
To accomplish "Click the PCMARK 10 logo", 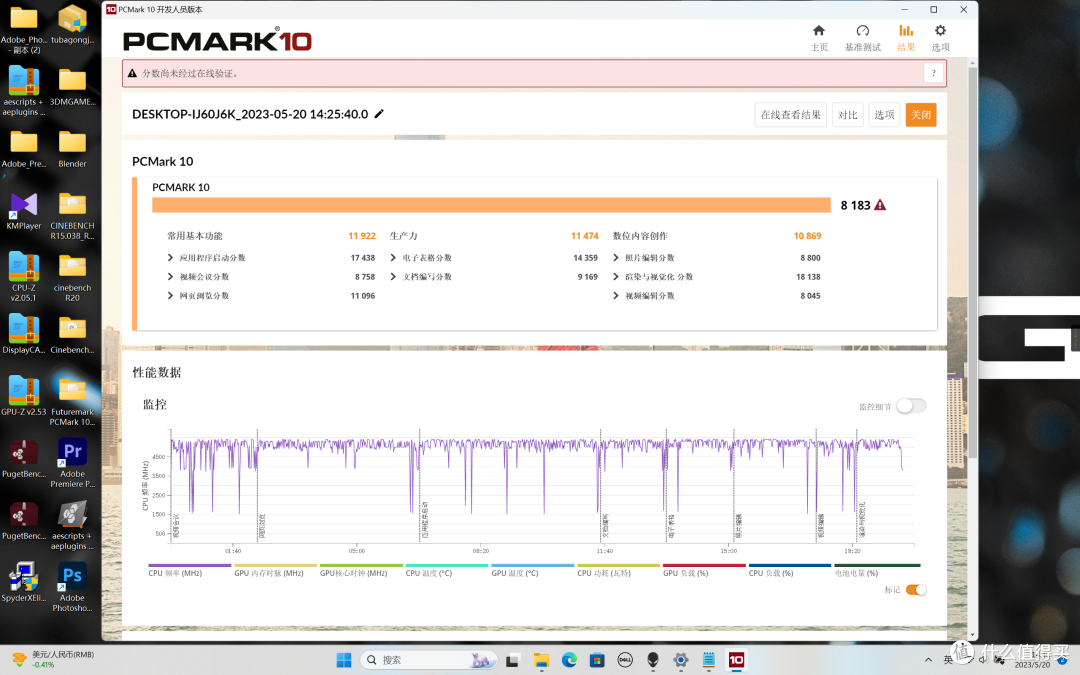I will click(217, 41).
